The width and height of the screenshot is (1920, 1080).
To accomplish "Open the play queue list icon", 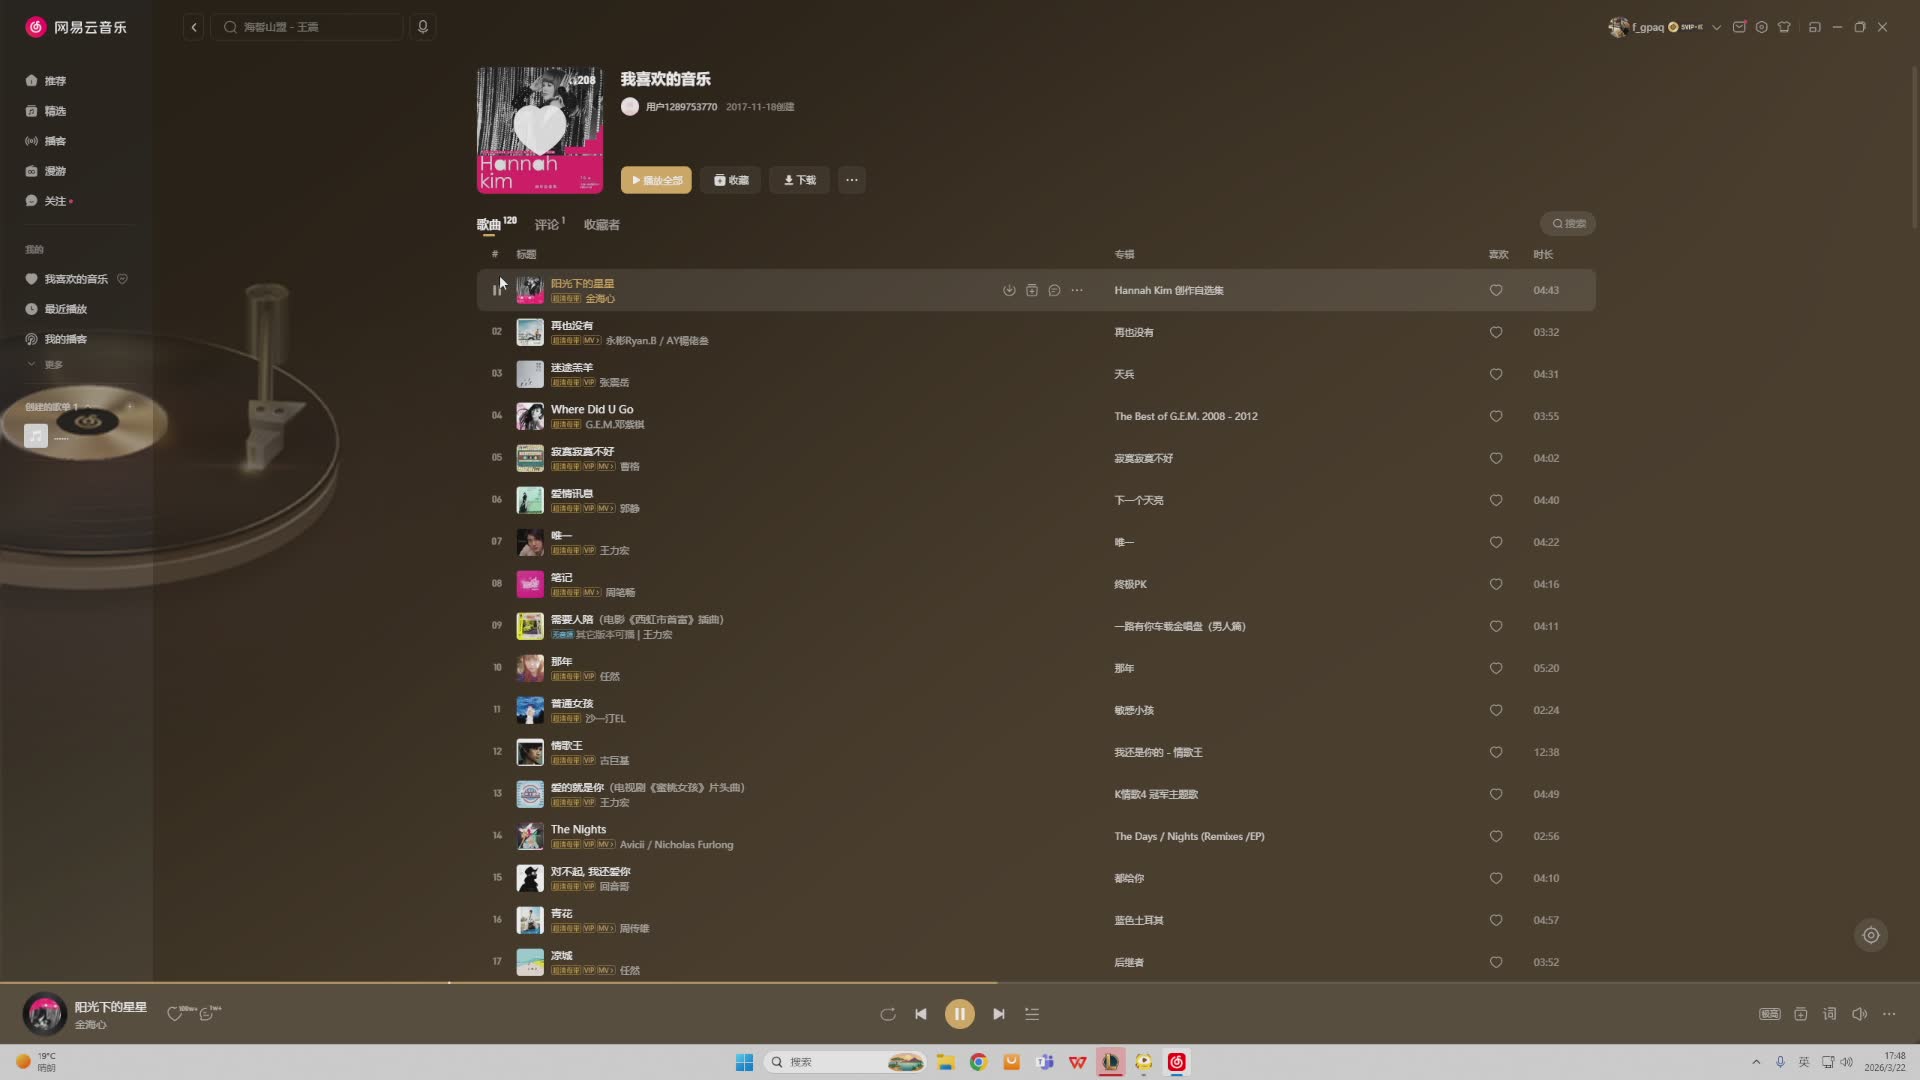I will point(1032,1014).
